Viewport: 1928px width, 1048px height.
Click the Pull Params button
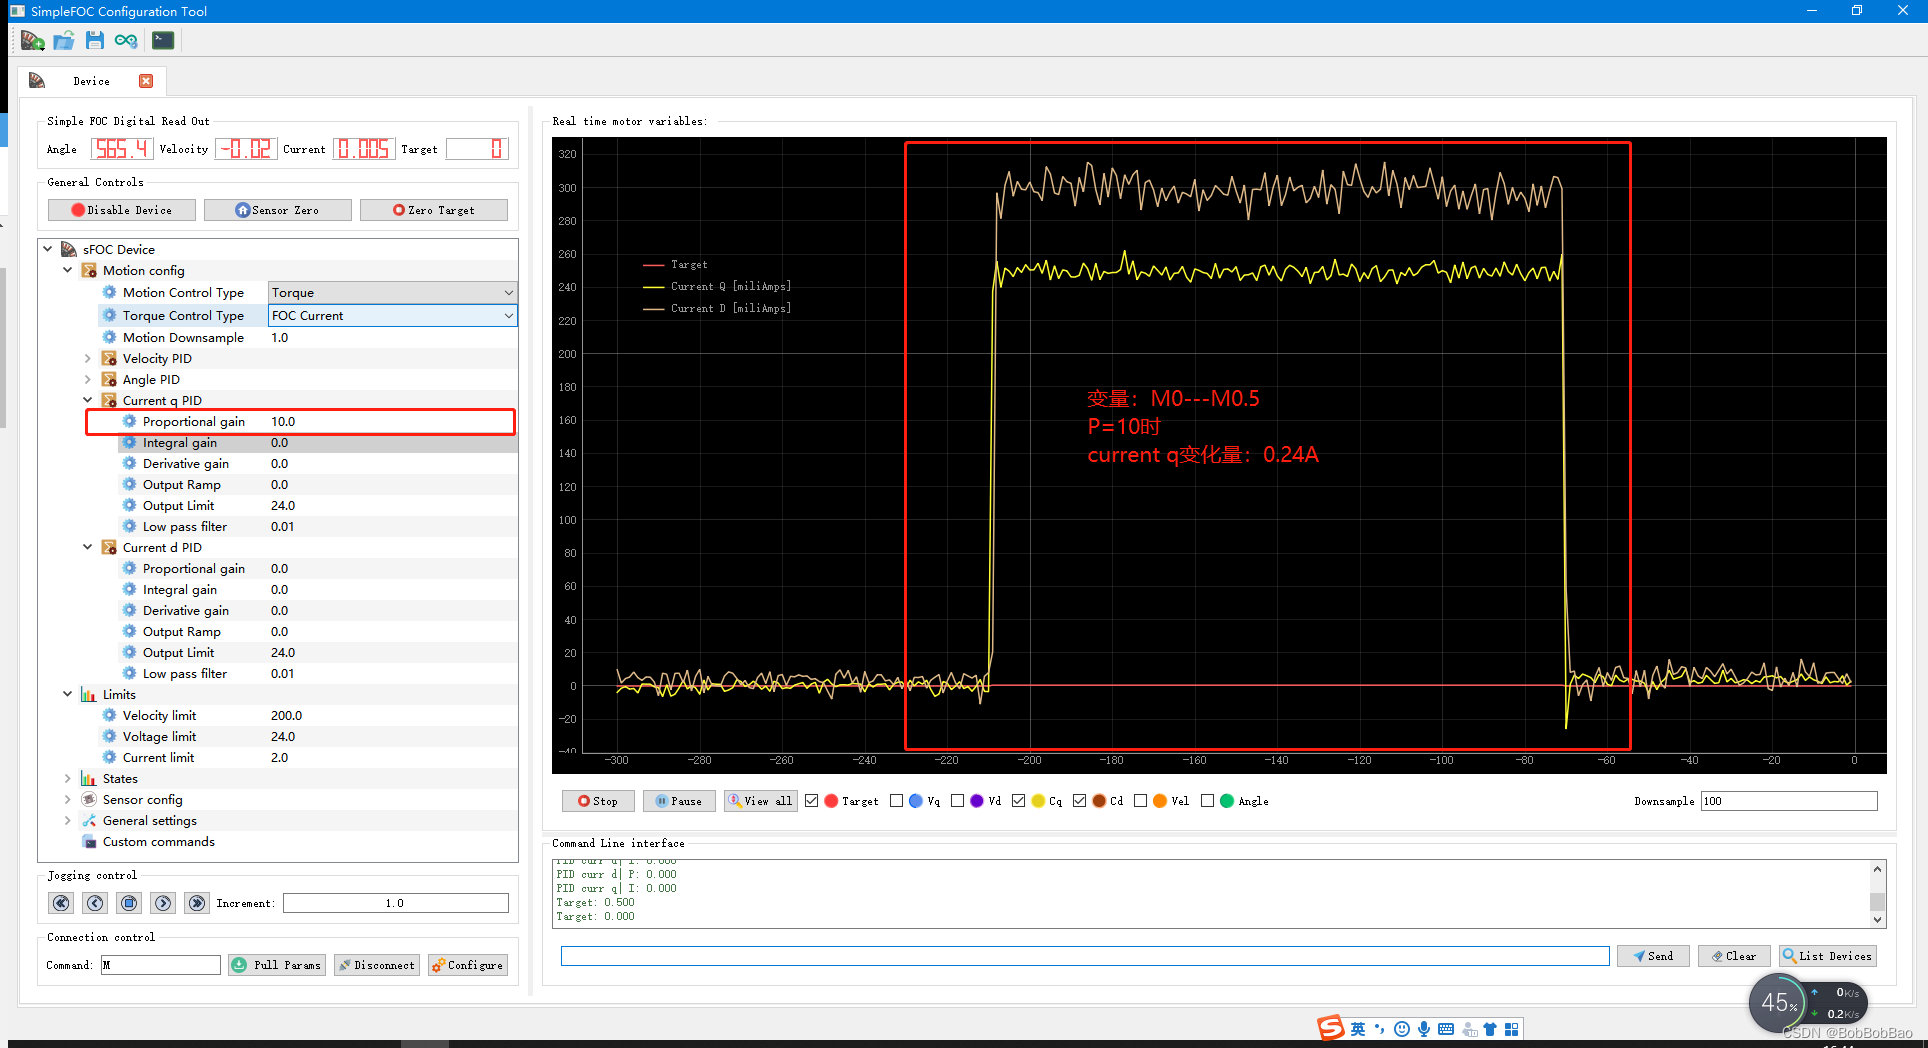(277, 965)
